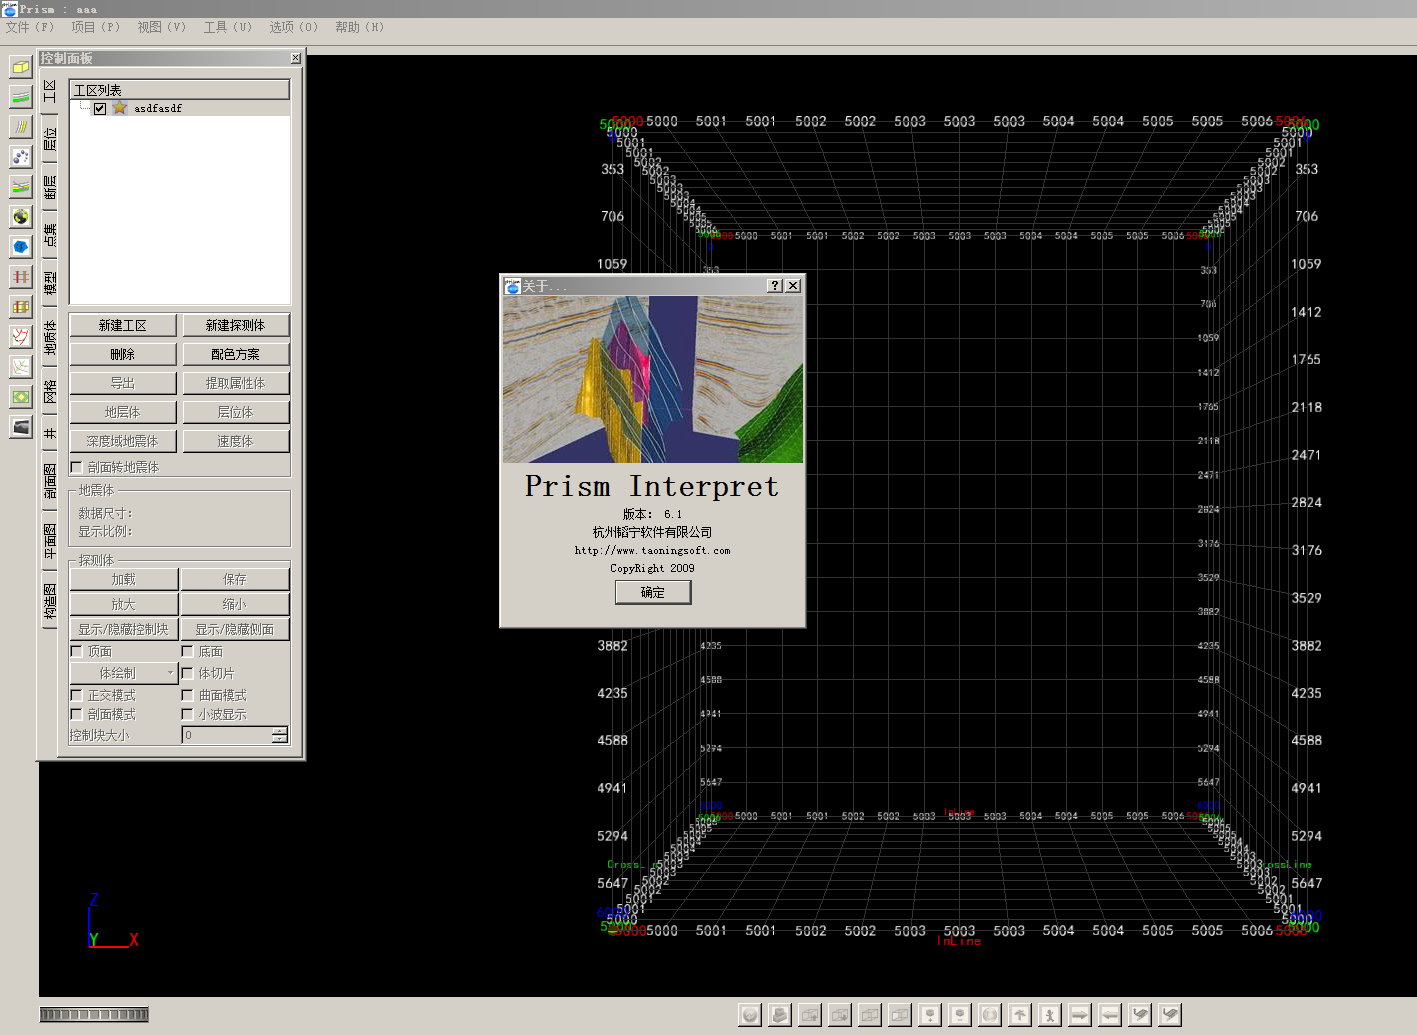Click the 工区列表 list header
Image resolution: width=1417 pixels, height=1035 pixels.
pyautogui.click(x=180, y=90)
